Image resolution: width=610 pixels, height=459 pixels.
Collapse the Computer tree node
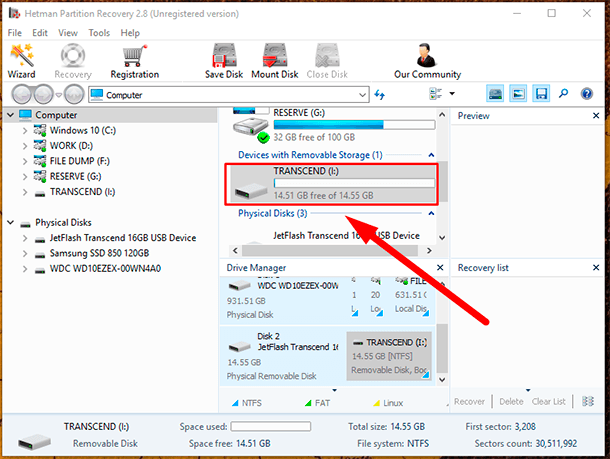(11, 115)
